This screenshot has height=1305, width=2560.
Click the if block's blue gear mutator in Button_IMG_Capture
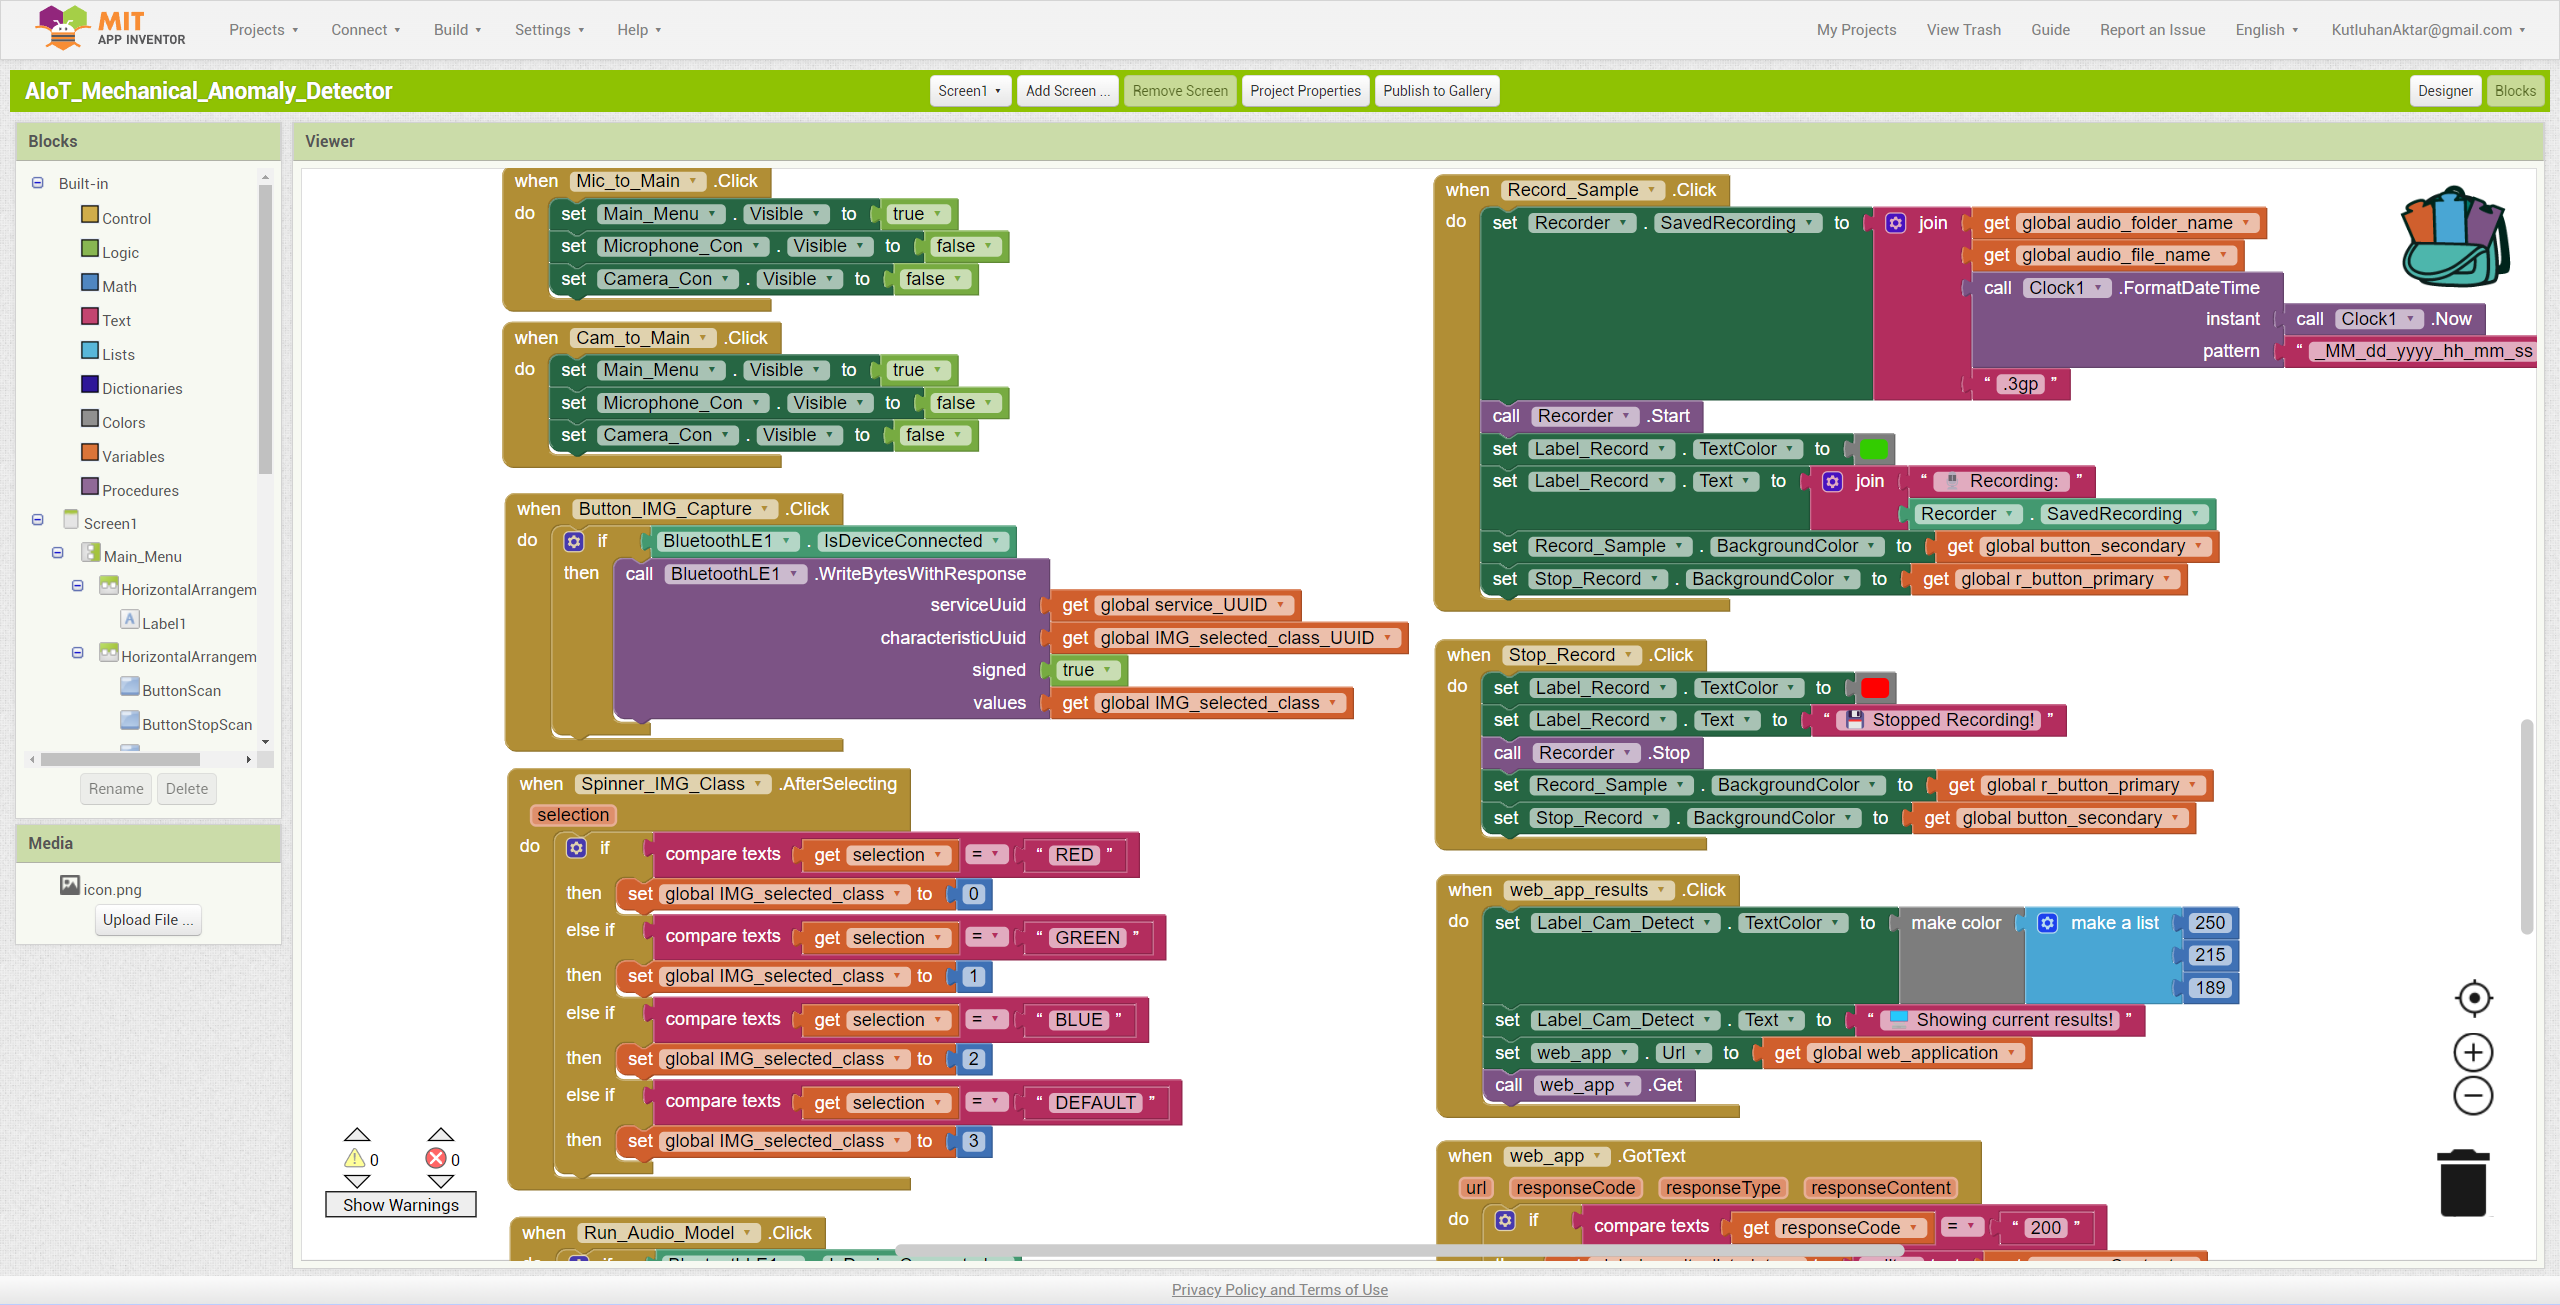point(574,541)
